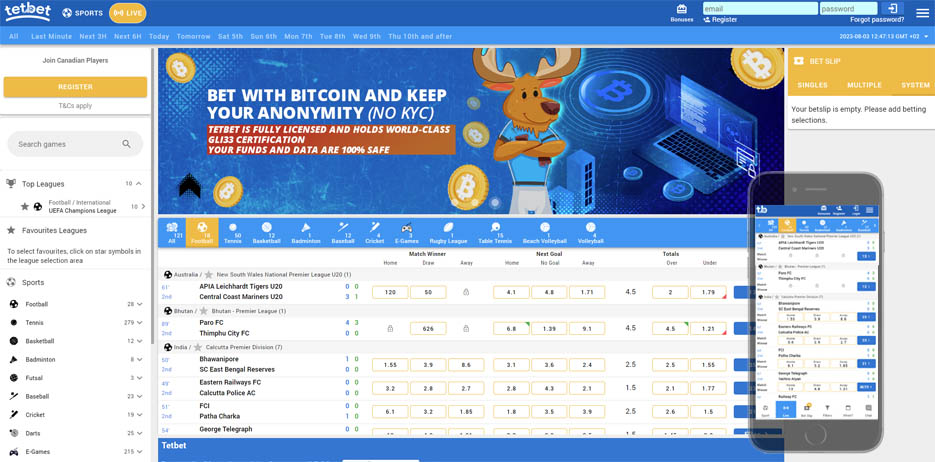Select the Basketball icon in sports bar
Image resolution: width=935 pixels, height=462 pixels.
tap(267, 232)
